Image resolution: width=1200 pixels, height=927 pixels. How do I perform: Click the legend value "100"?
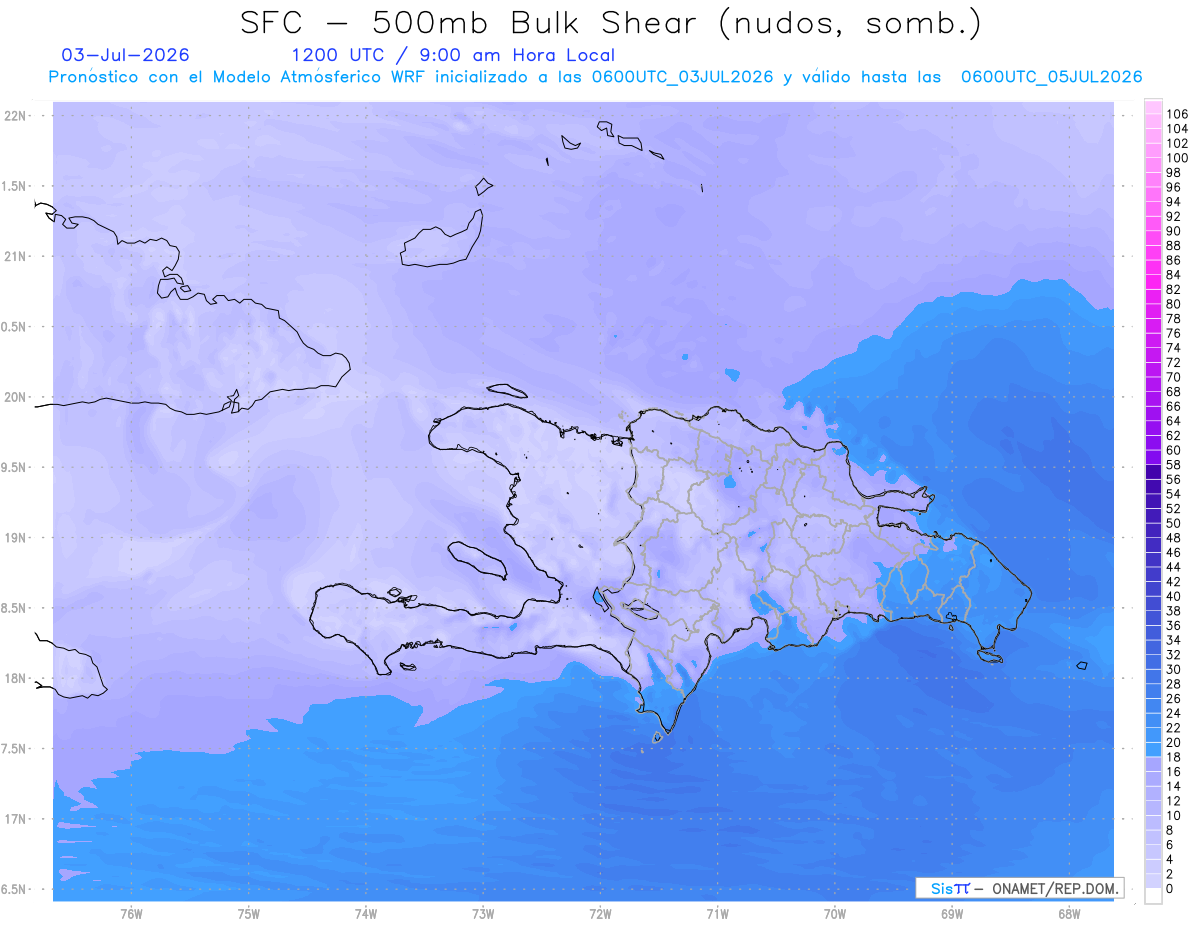point(1177,159)
